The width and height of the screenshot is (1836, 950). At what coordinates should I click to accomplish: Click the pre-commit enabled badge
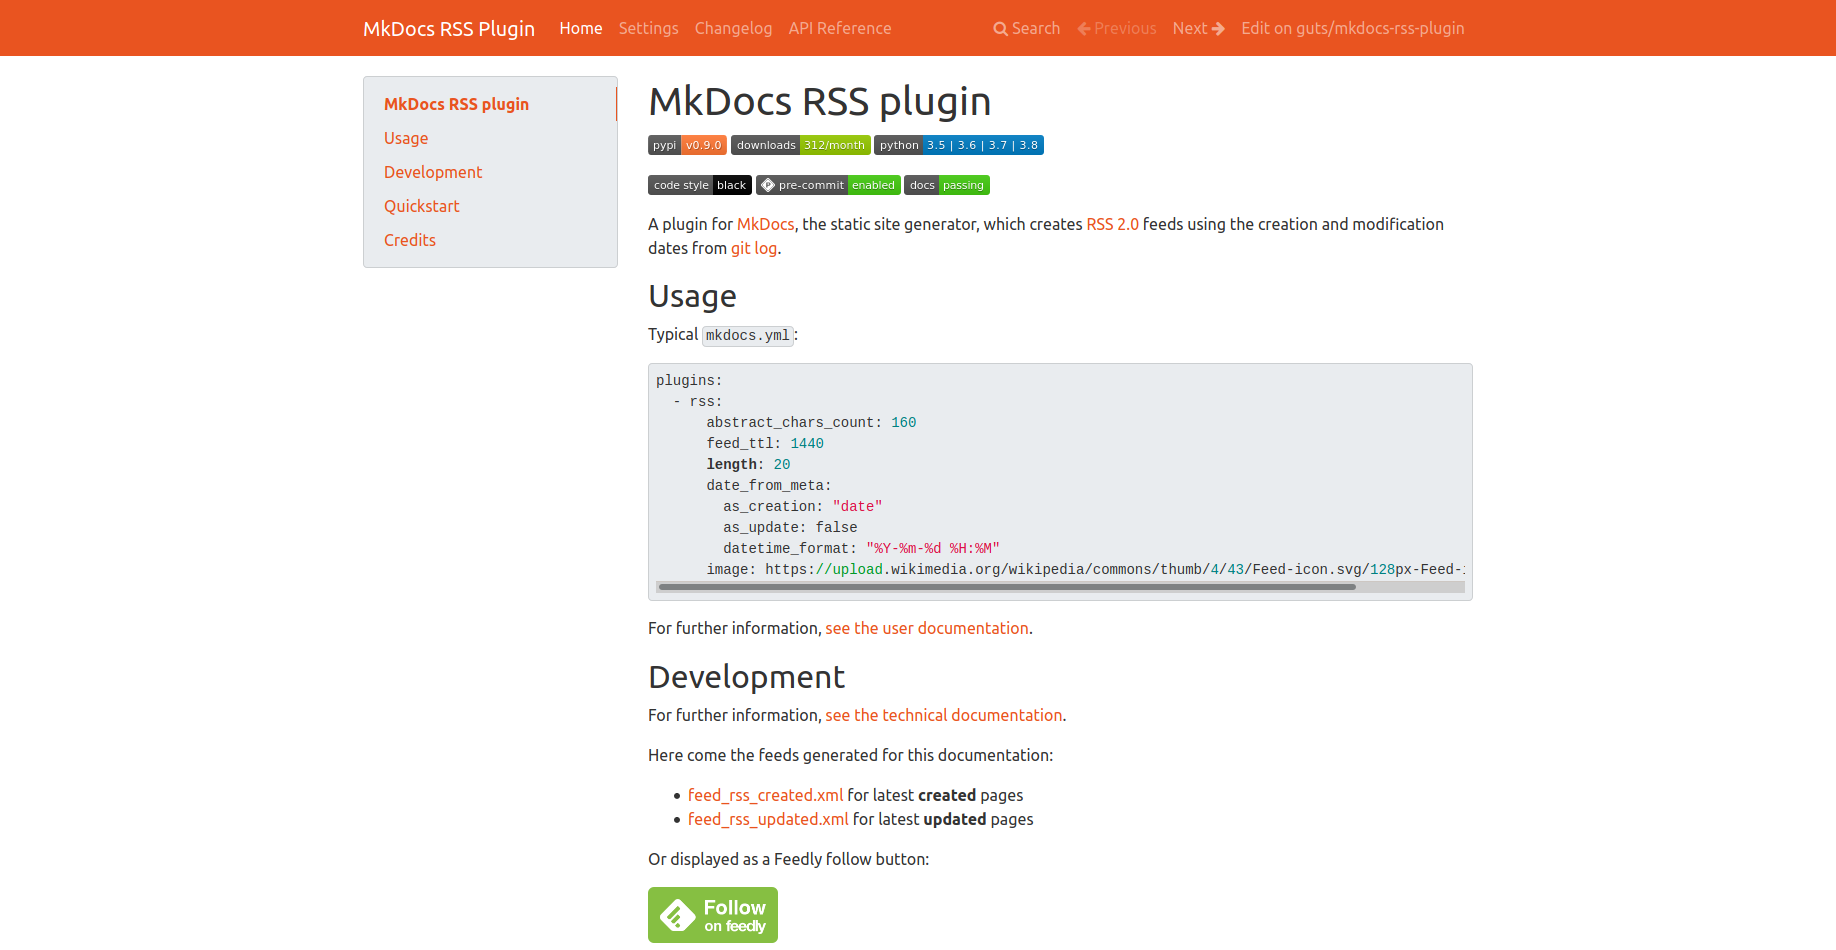coord(828,185)
